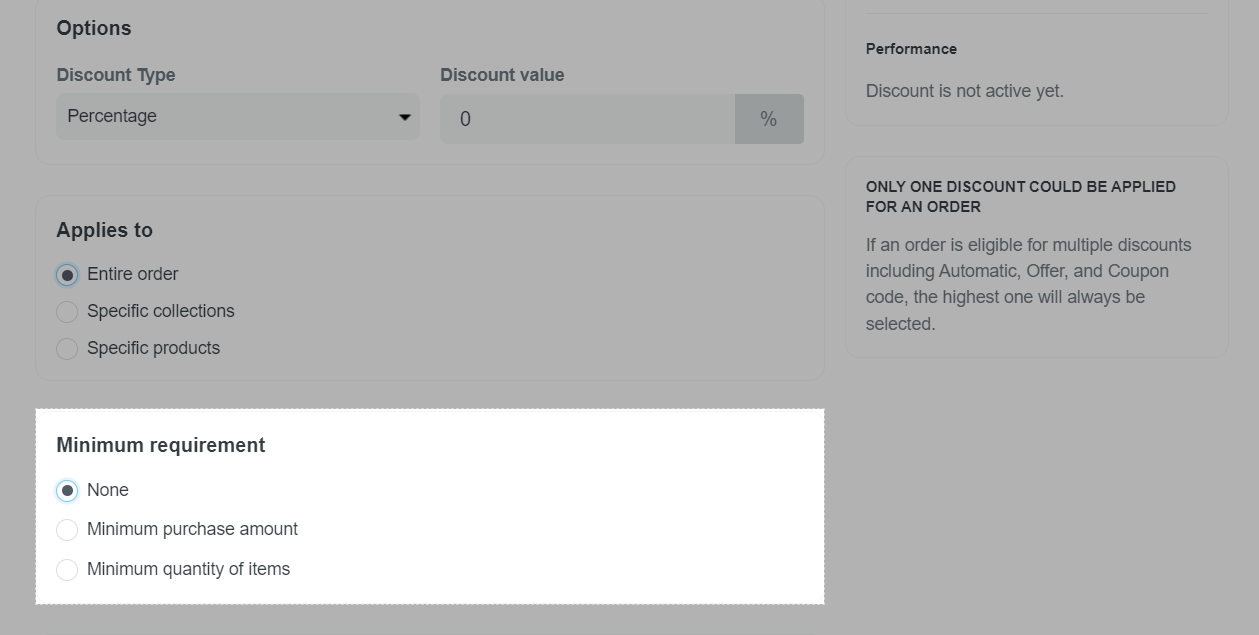Click the multiple discounts explanation paragraph
Viewport: 1259px width, 635px height.
[x=1029, y=284]
